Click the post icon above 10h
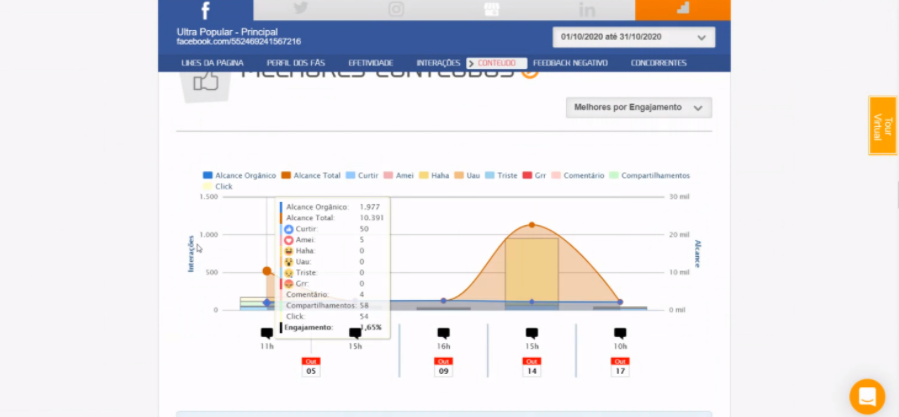The height and width of the screenshot is (417, 899). (x=620, y=333)
